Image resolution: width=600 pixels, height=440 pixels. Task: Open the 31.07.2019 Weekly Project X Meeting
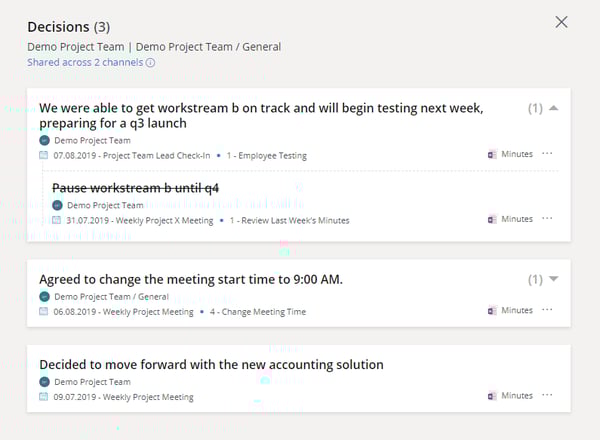point(138,219)
